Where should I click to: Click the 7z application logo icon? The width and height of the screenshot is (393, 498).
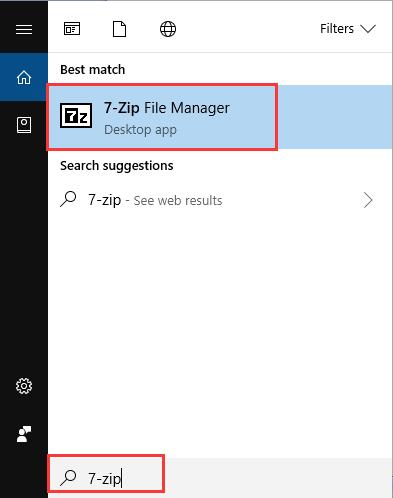(76, 115)
